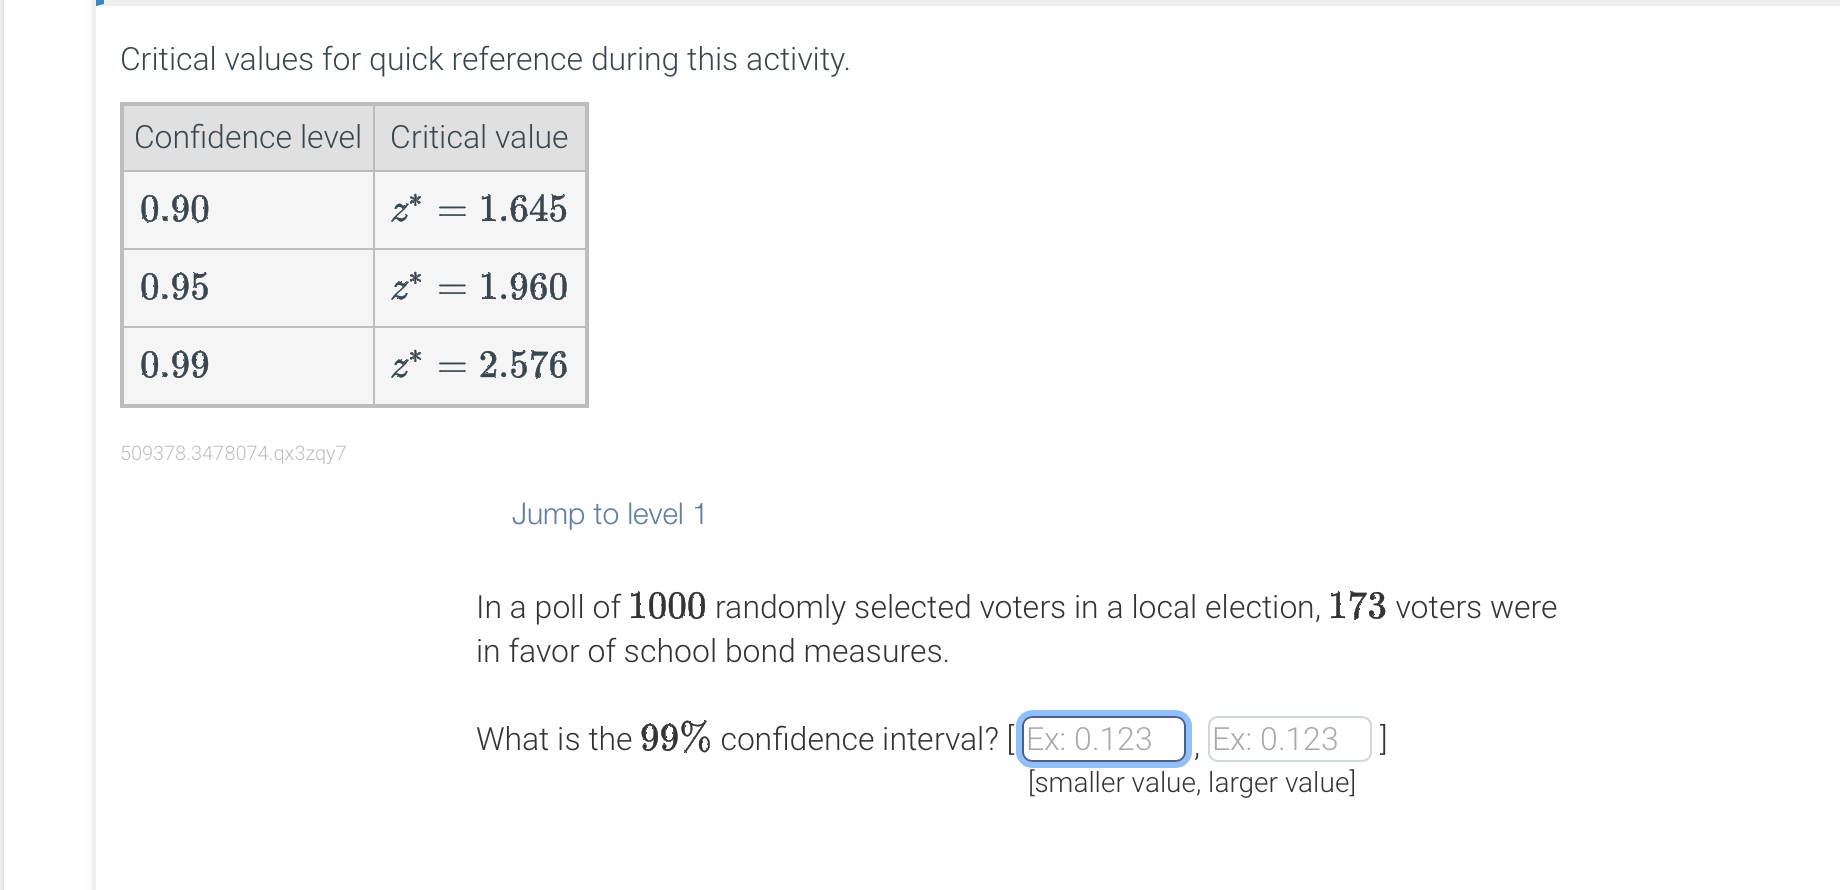Screen dimensions: 1840x890
Task: Click the Jump to level 1 link
Action: [608, 514]
